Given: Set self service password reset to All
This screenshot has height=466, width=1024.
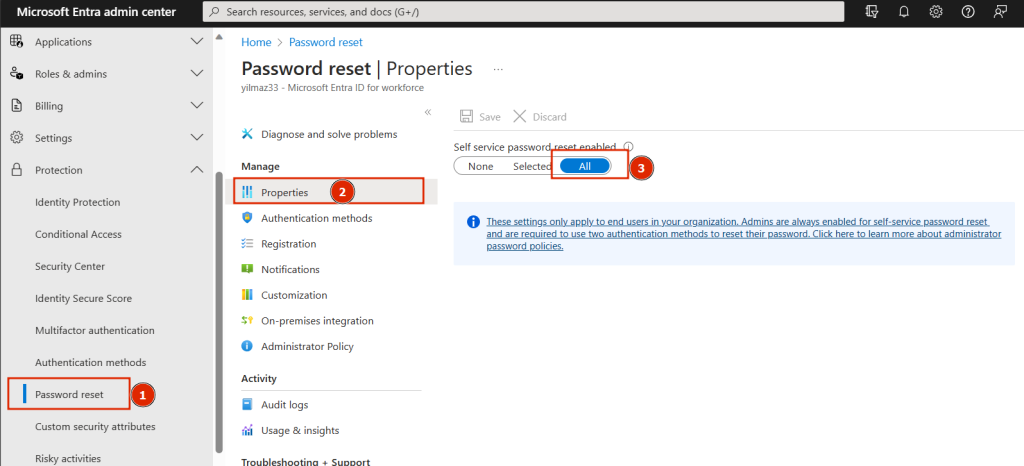Looking at the screenshot, I should coord(585,166).
